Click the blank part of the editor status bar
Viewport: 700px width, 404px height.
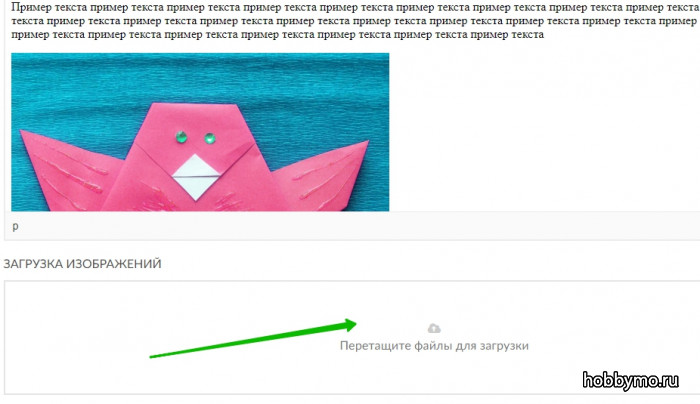pos(357,226)
